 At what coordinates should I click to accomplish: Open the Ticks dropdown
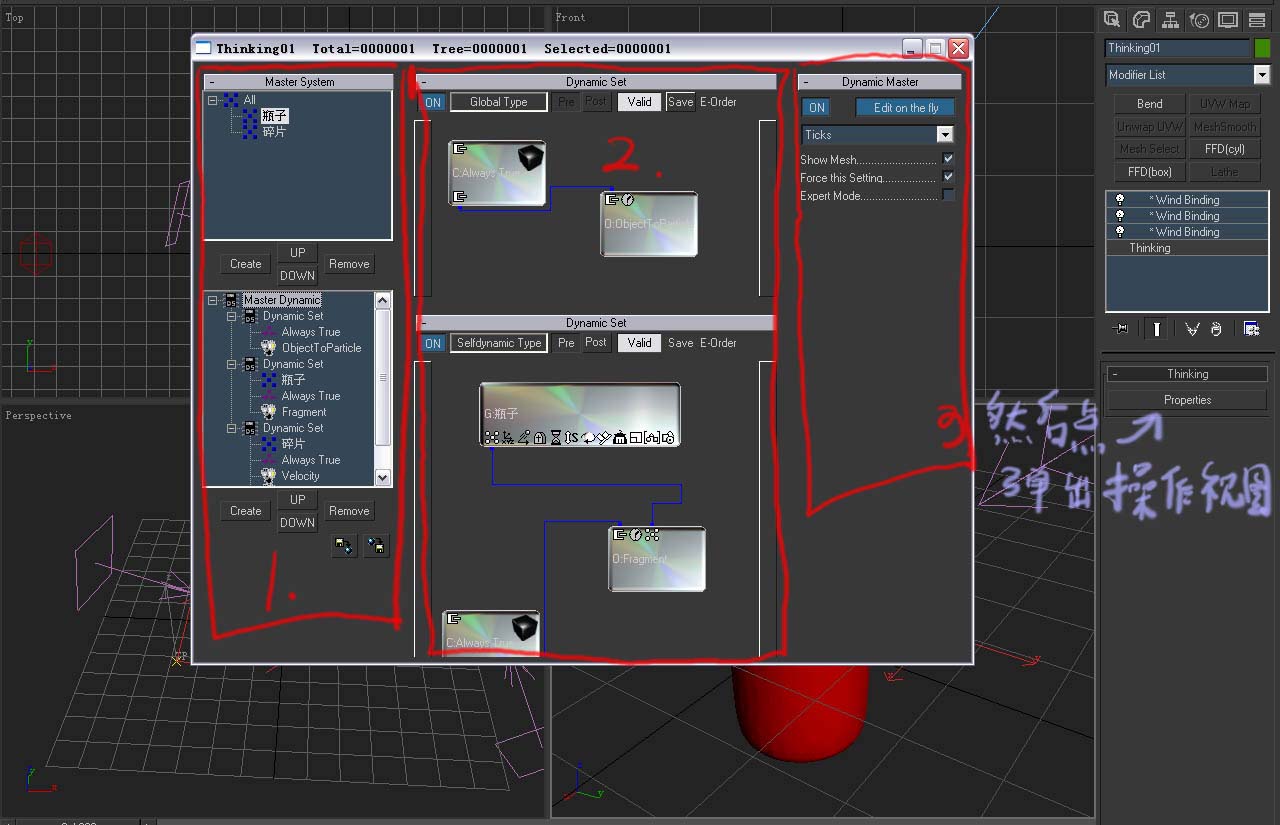(877, 134)
